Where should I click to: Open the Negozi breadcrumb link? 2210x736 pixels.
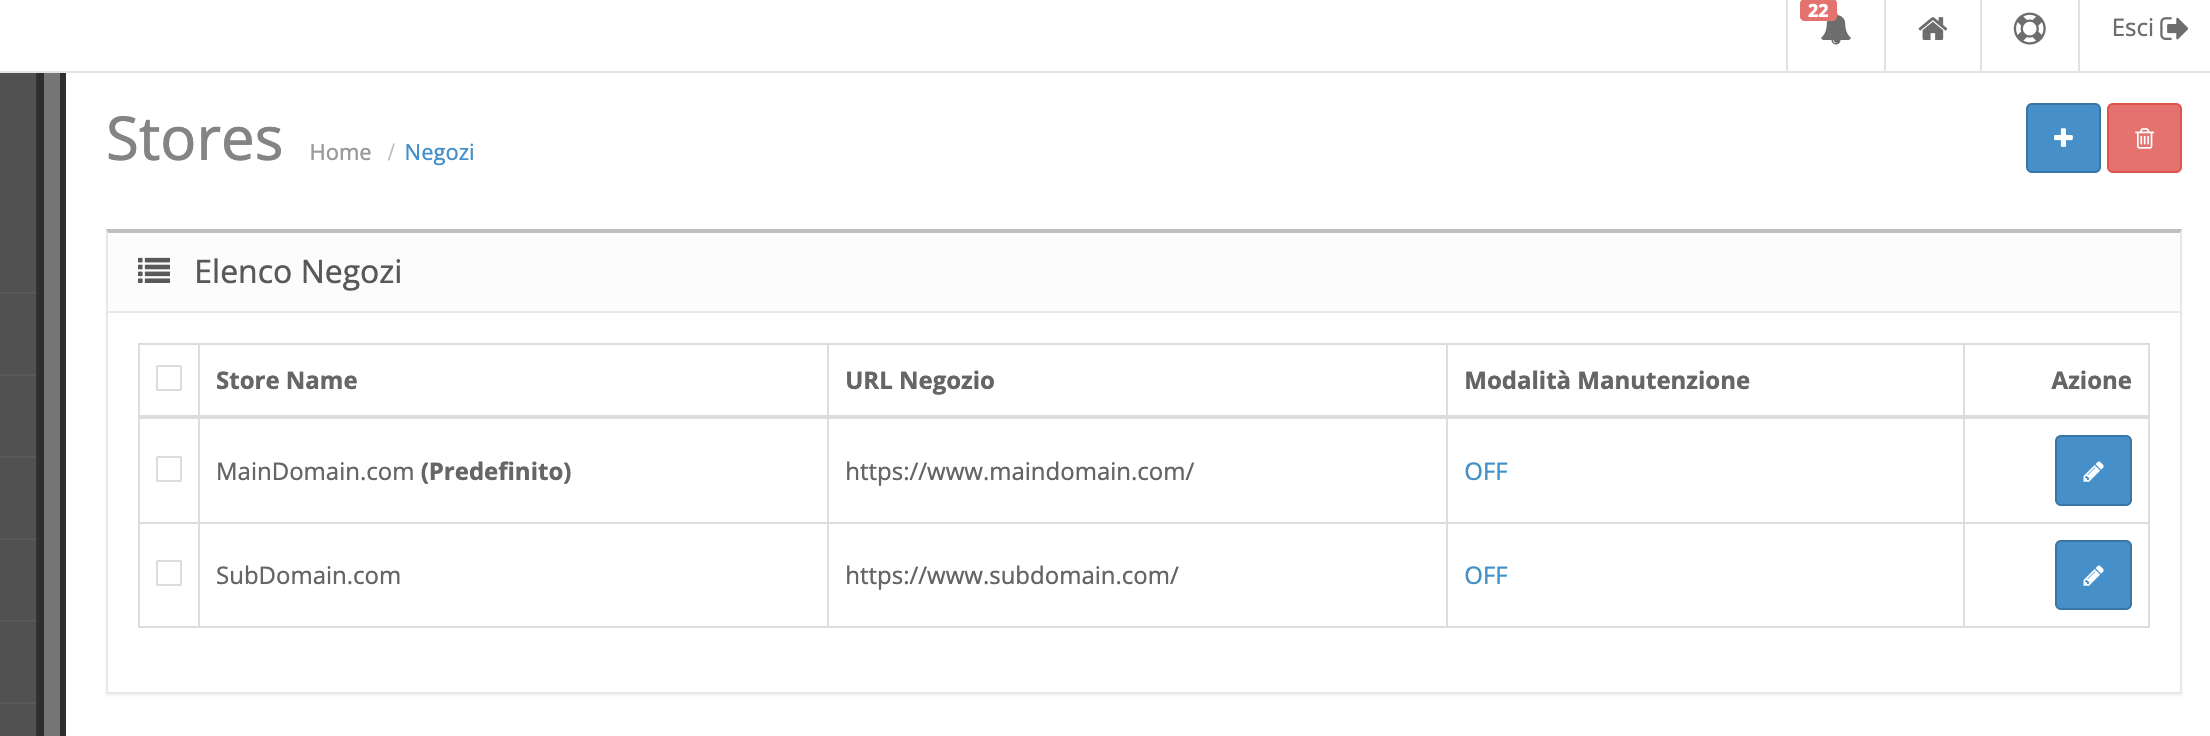tap(439, 152)
